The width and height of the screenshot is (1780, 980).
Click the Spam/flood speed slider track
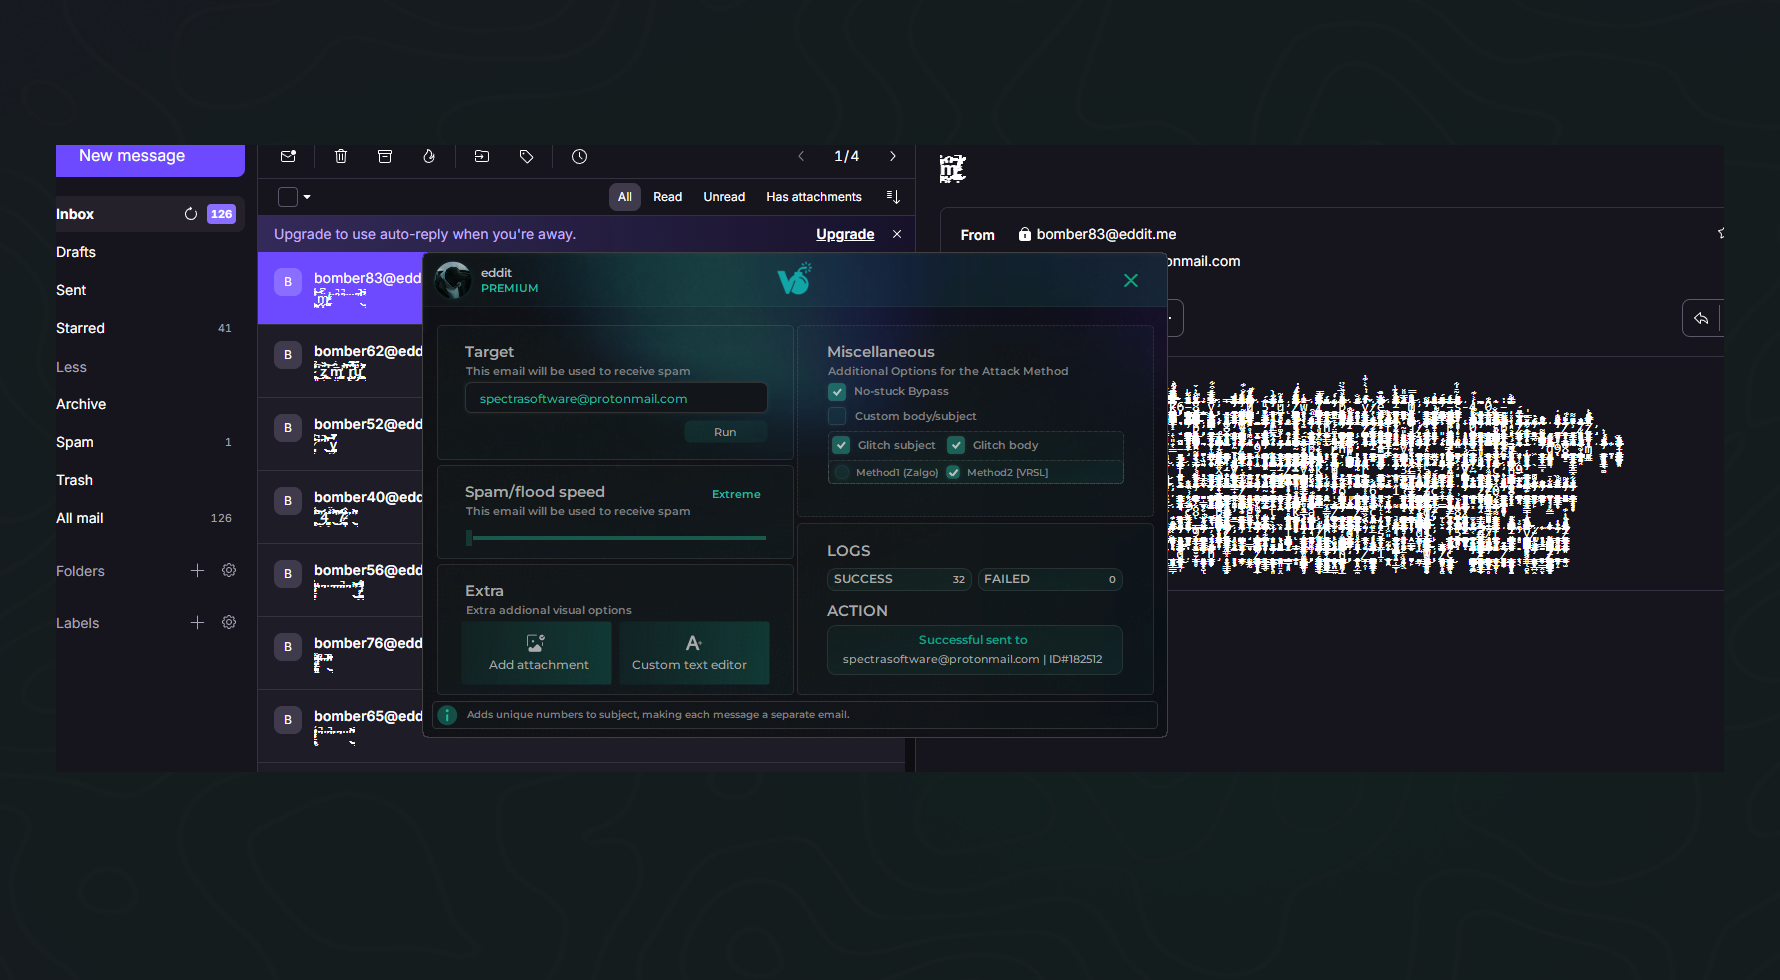[x=617, y=538]
